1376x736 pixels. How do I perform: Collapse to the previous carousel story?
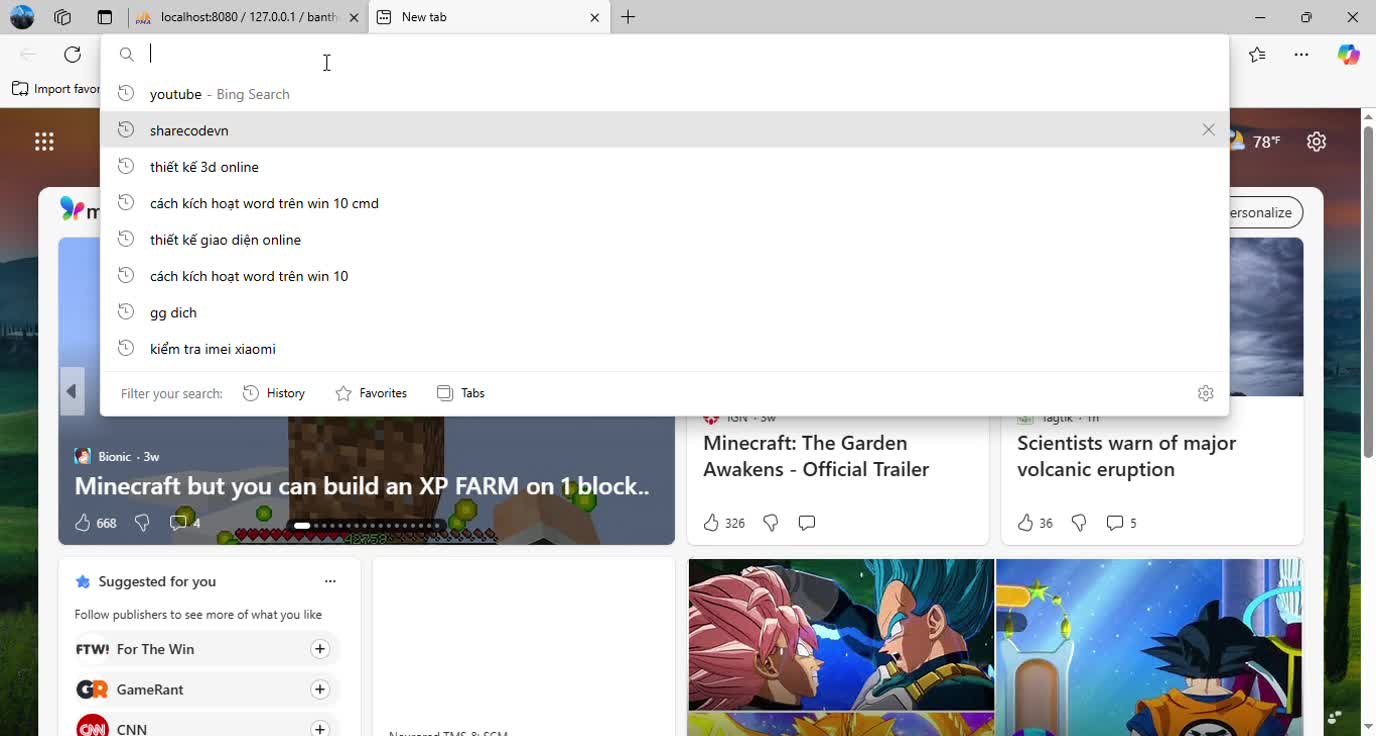point(71,390)
